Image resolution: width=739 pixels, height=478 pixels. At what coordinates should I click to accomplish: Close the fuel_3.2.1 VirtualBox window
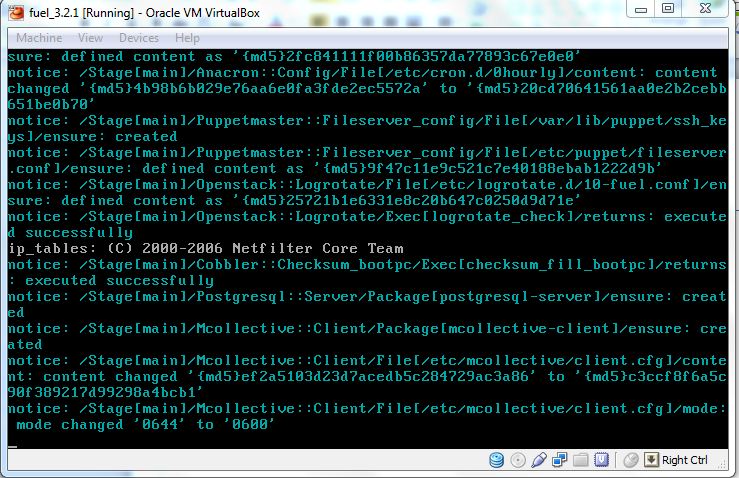(705, 8)
